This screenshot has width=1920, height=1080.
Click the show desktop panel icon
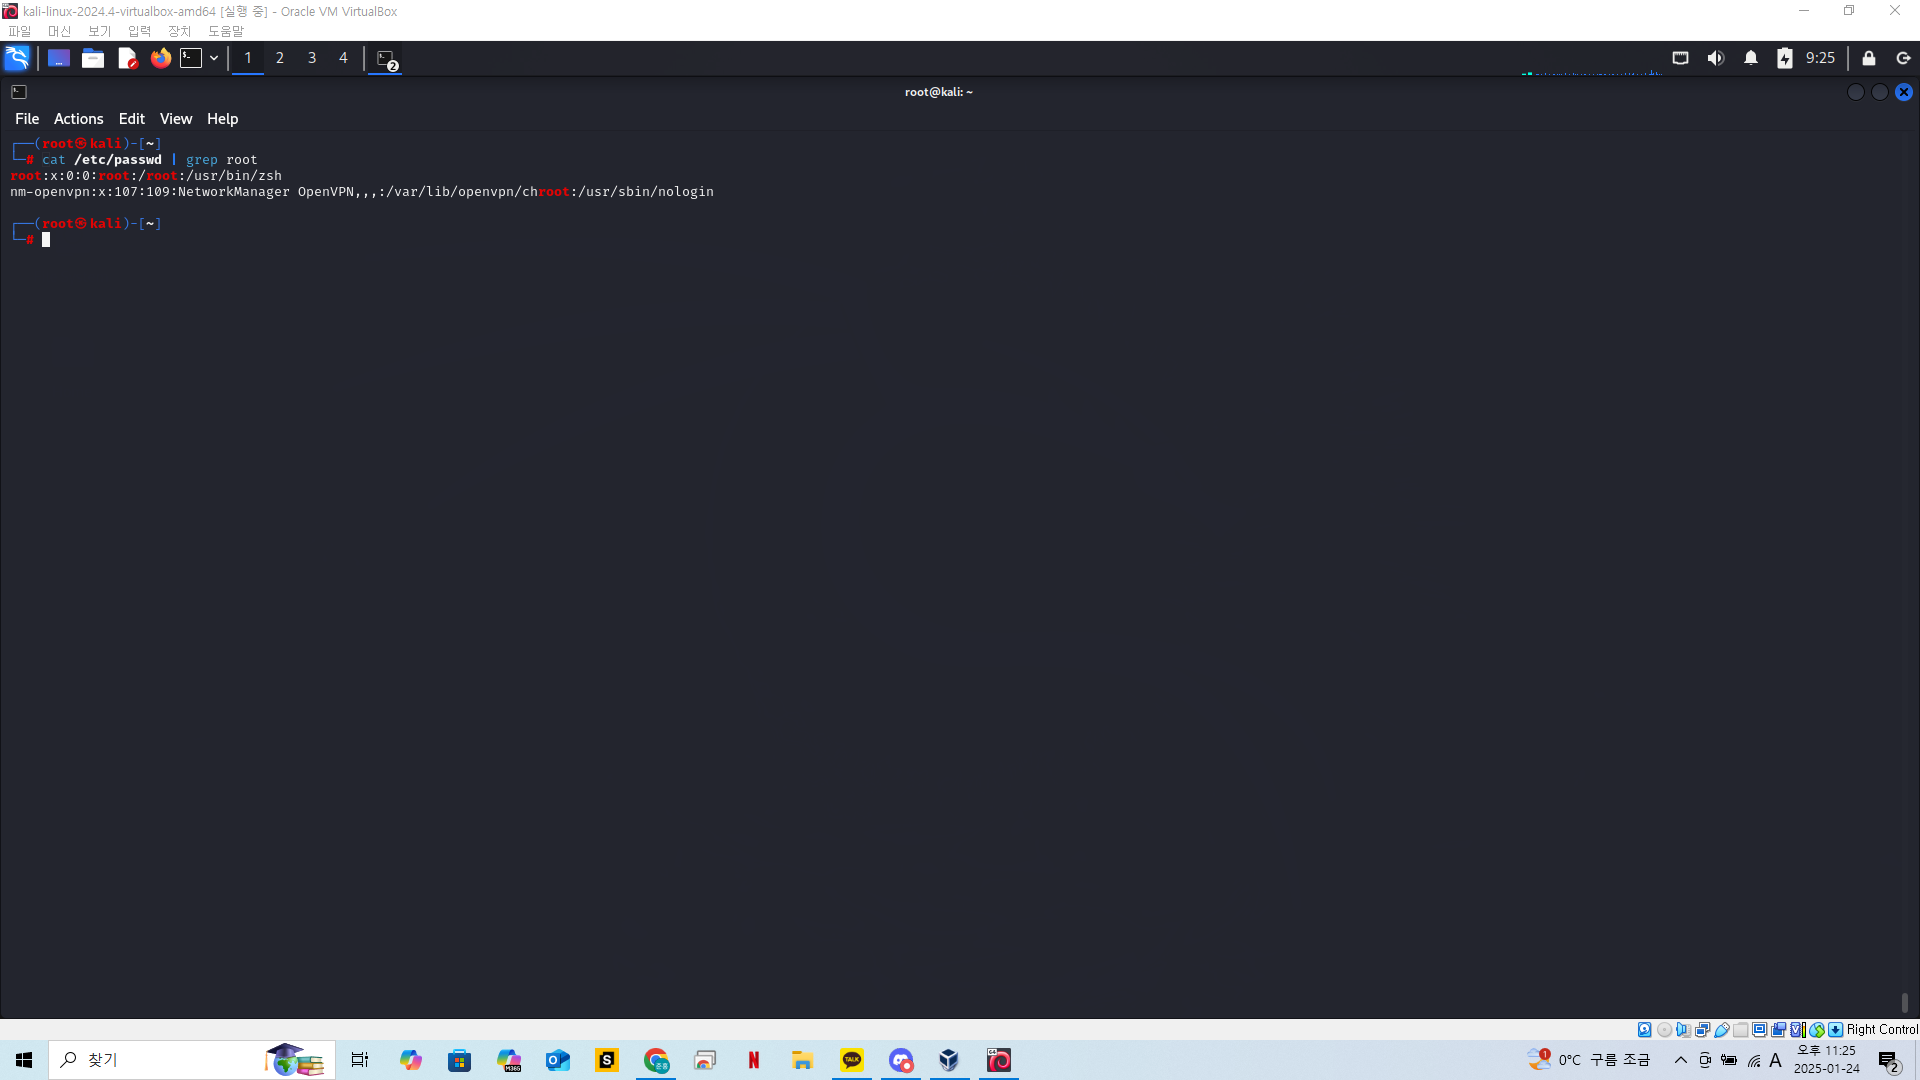click(59, 58)
